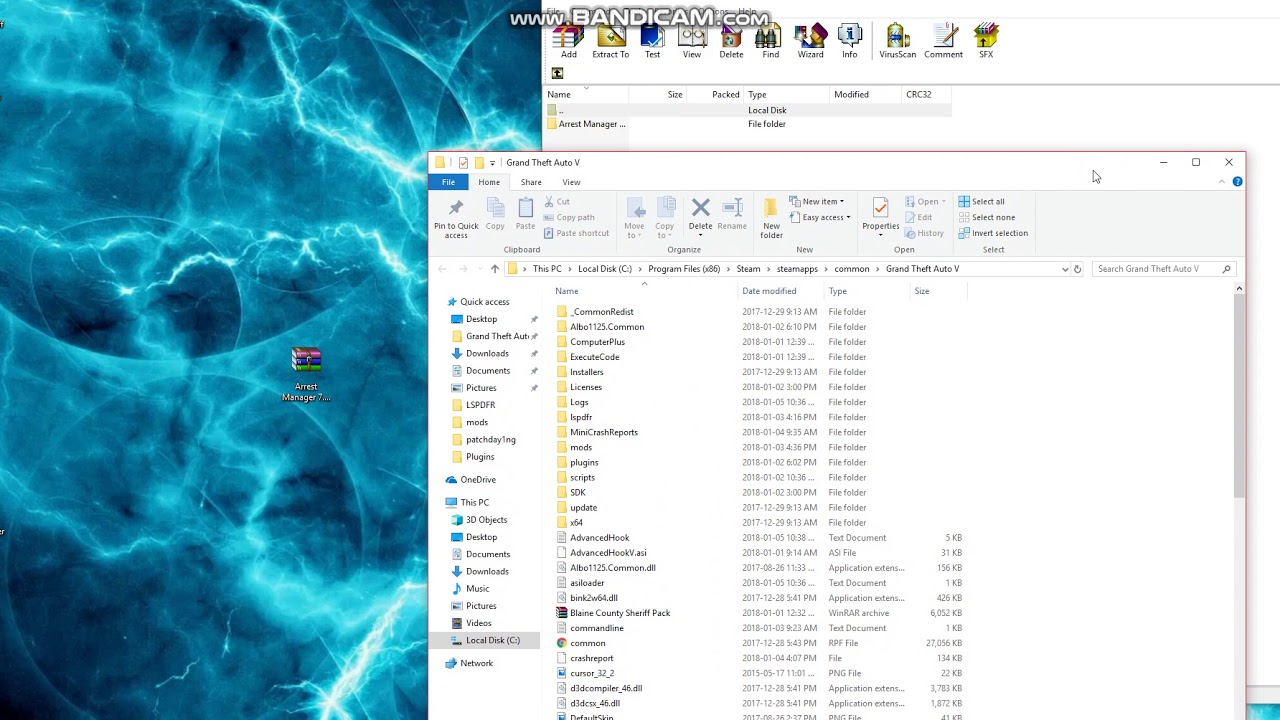Open the Move to dropdown

coord(634,219)
